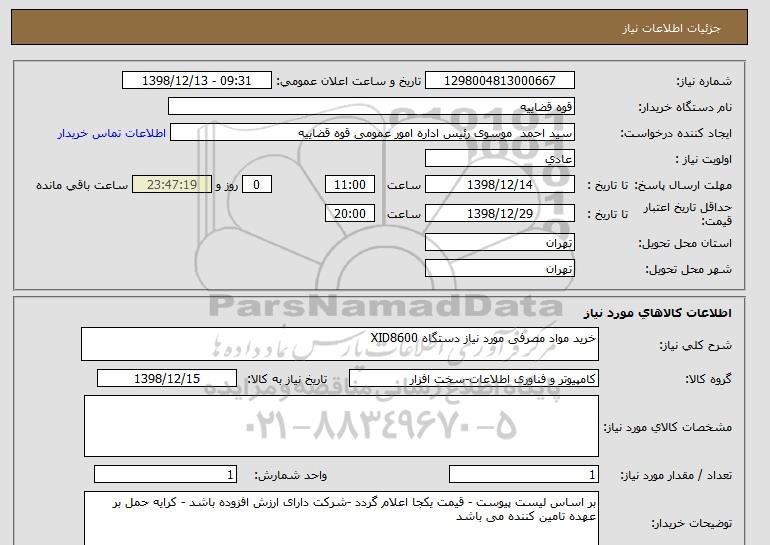
Task: Click the page header جزئیات اطلاعات نیاز
Action: pos(671,28)
